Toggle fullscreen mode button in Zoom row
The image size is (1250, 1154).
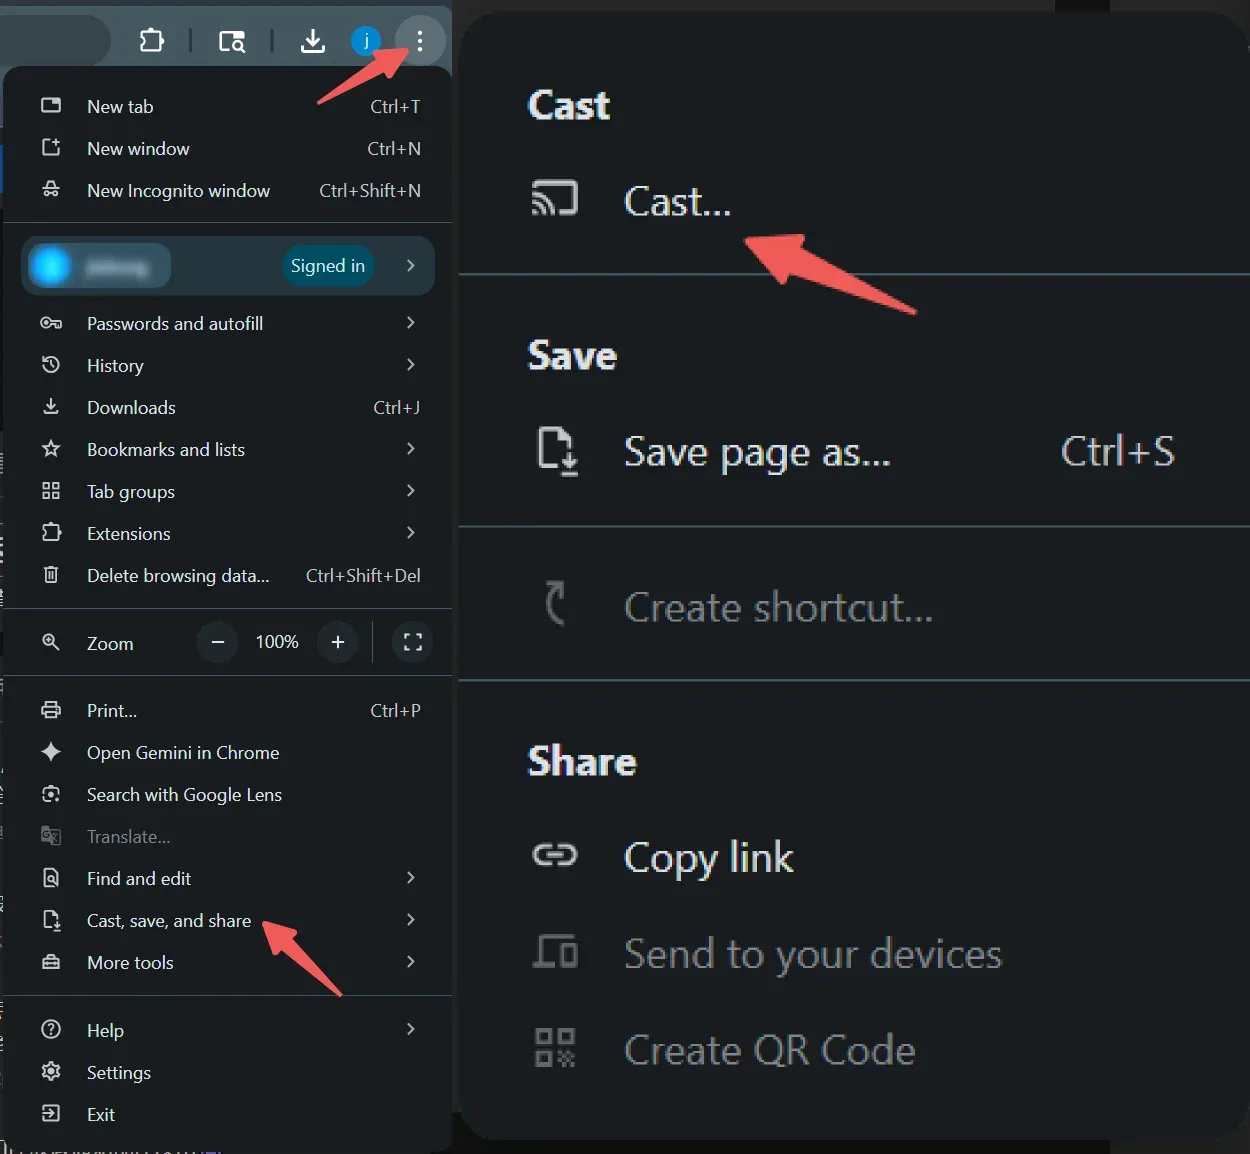pos(413,642)
